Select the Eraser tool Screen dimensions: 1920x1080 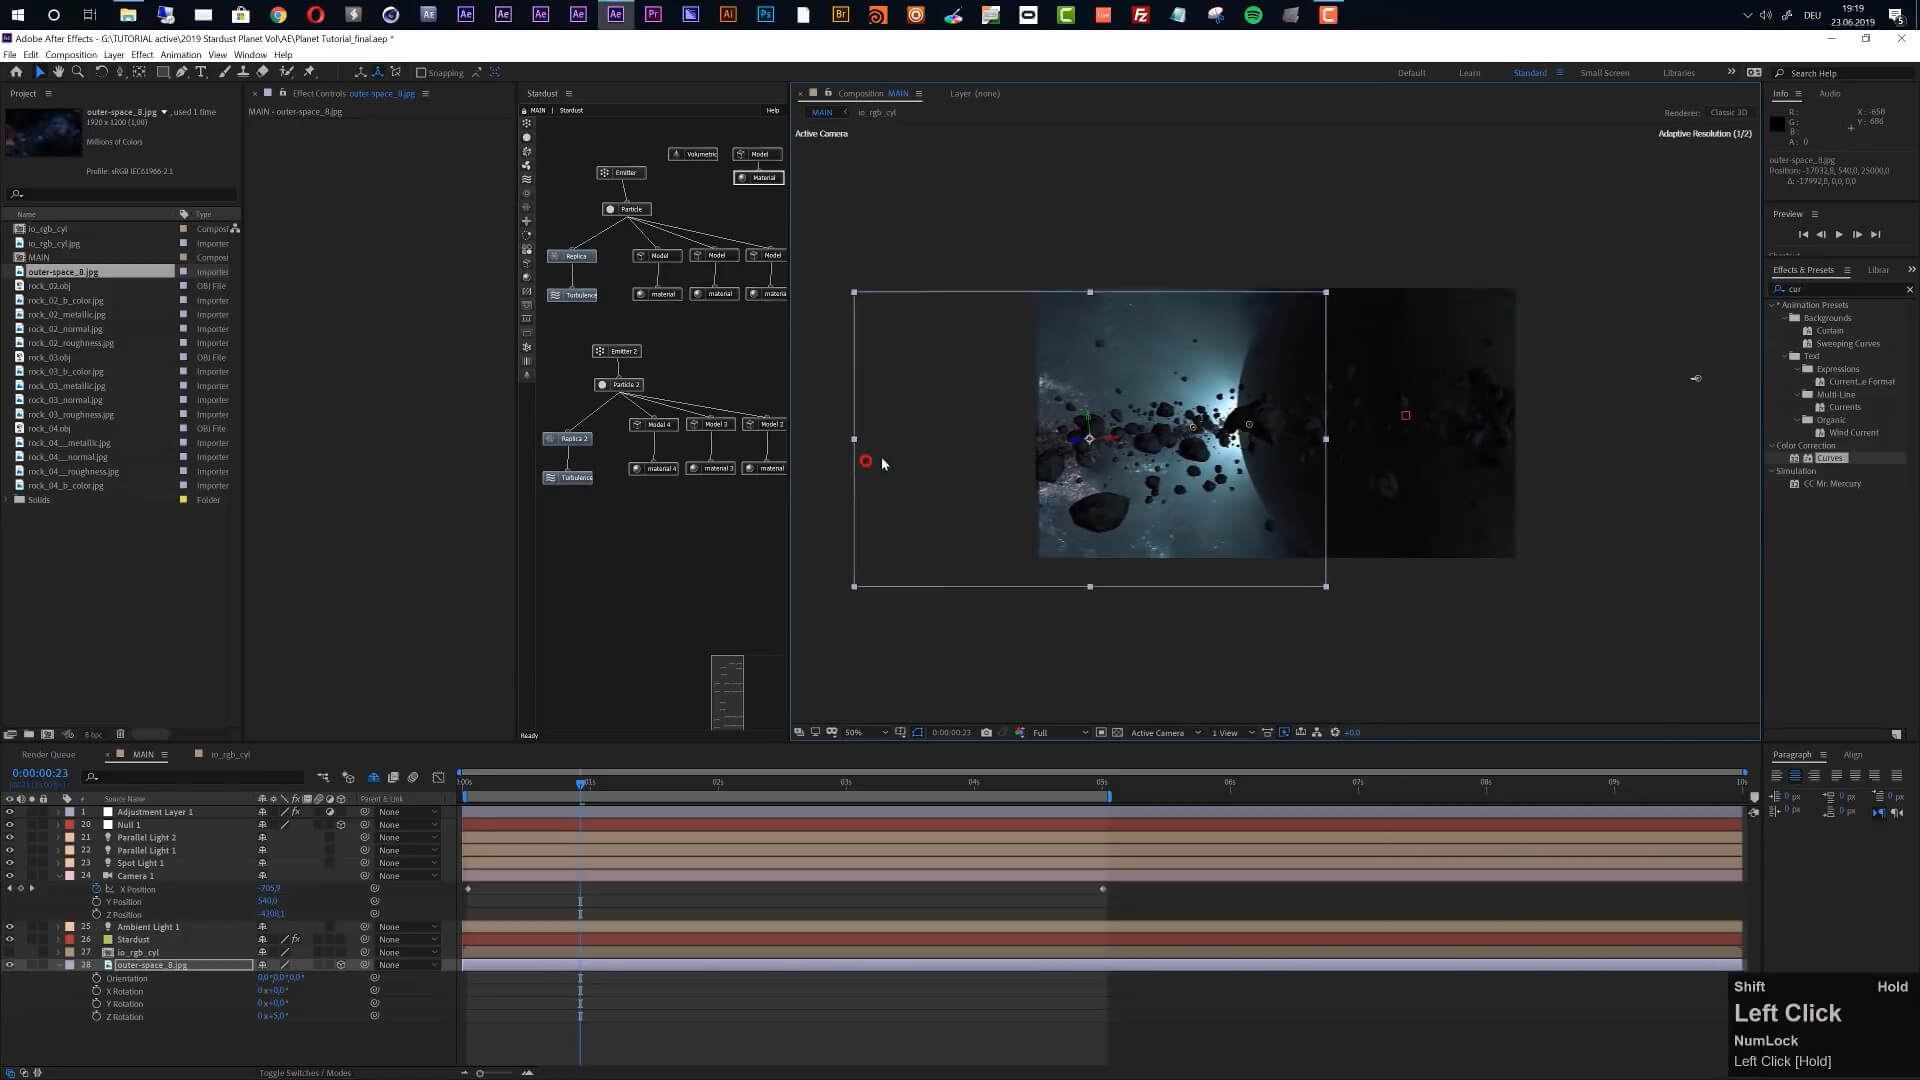263,72
